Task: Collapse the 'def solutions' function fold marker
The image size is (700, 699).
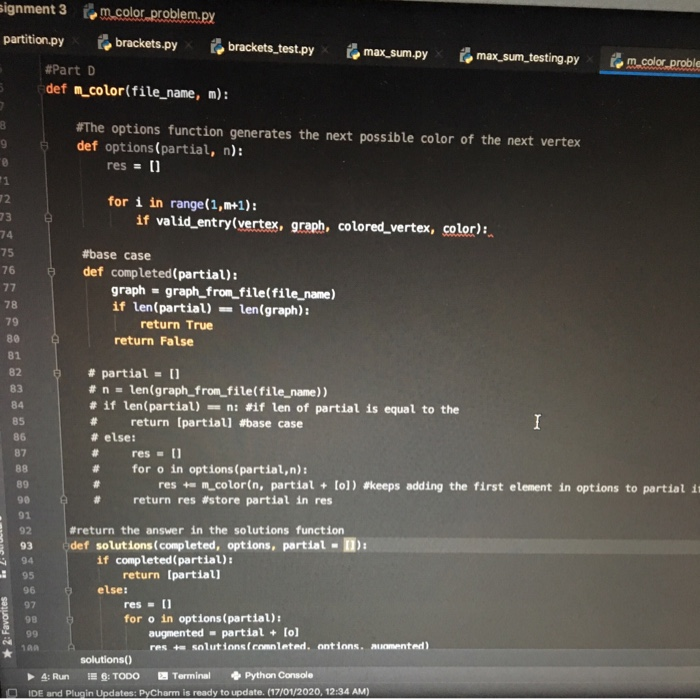Action: [67, 545]
